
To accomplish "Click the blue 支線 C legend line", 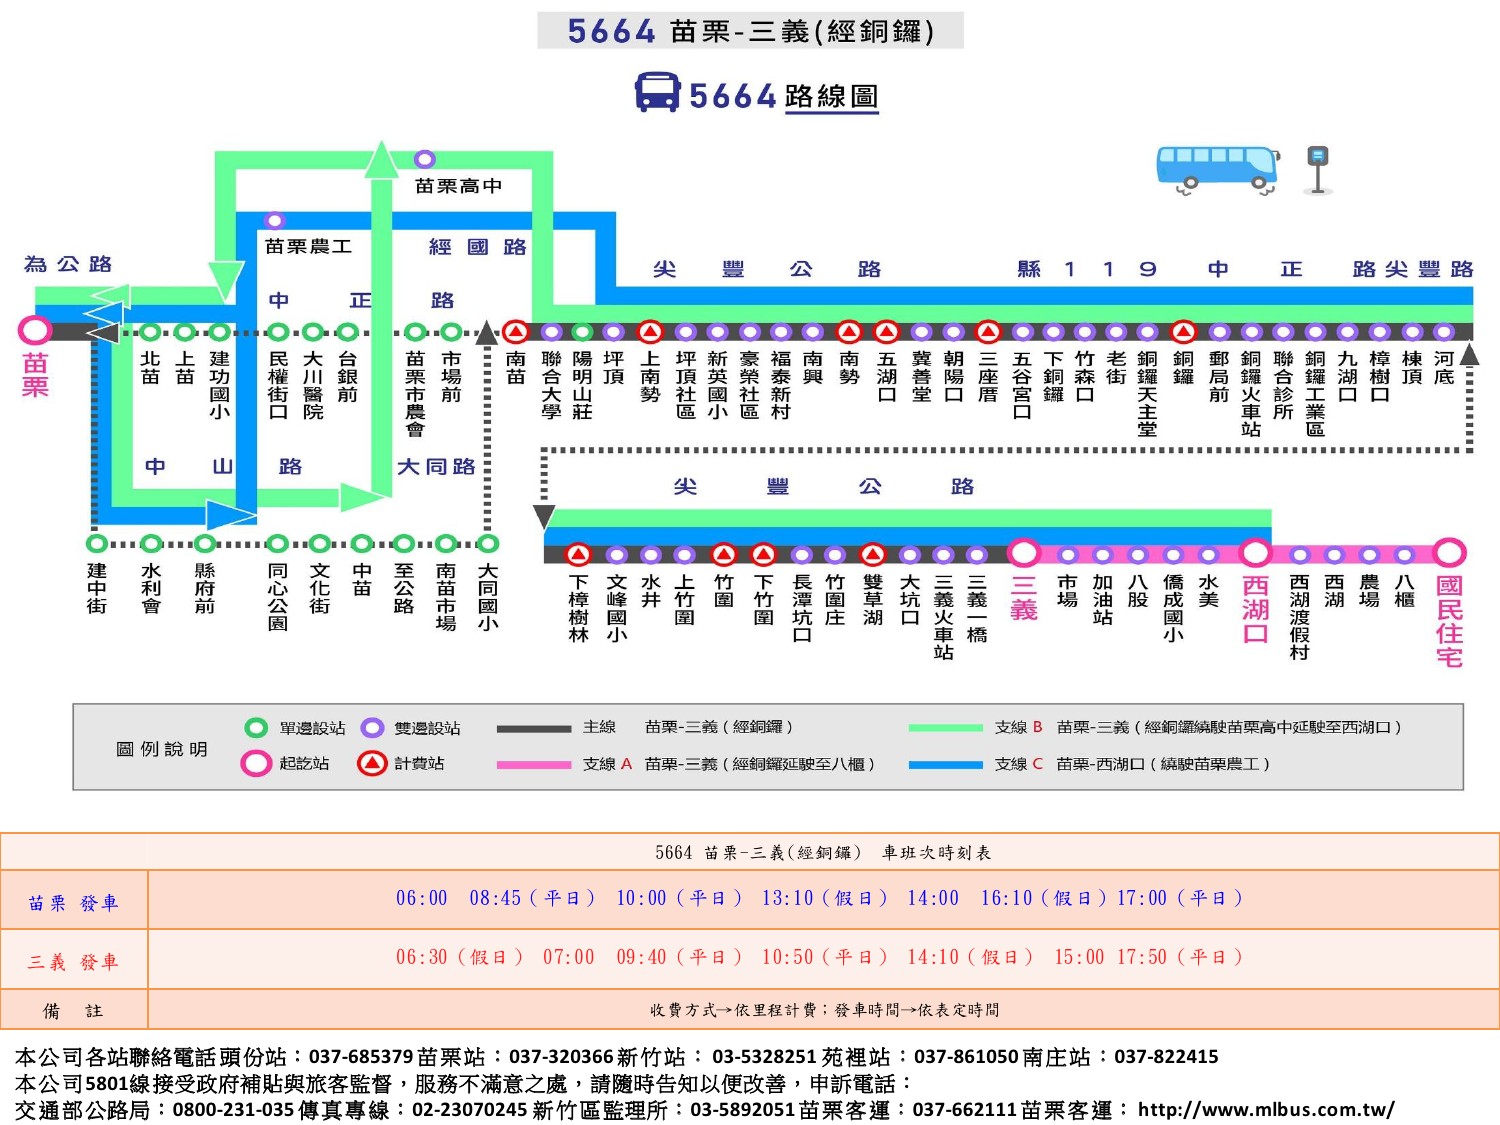I will [x=945, y=765].
